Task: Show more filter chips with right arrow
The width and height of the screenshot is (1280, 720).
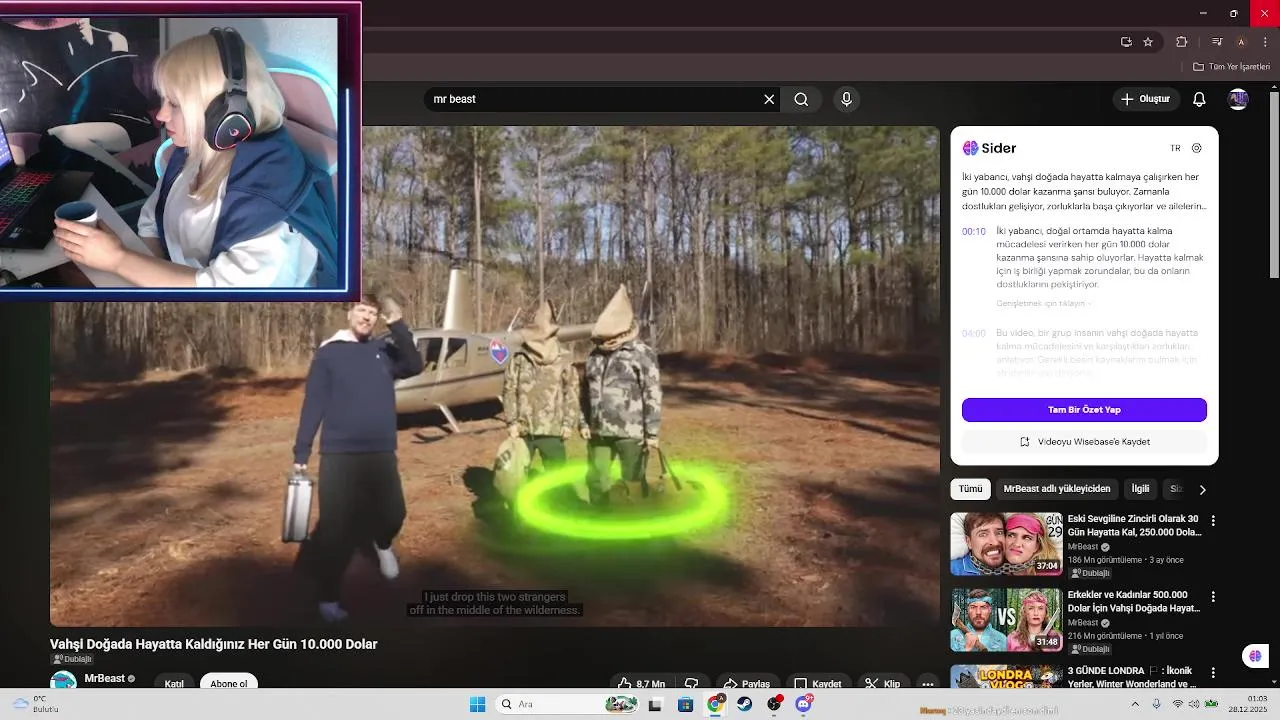Action: click(1202, 489)
